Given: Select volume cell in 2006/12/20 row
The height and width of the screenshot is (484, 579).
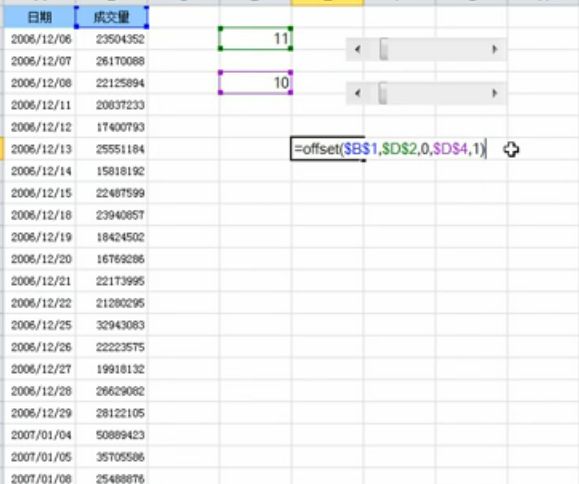Looking at the screenshot, I should pyautogui.click(x=112, y=259).
